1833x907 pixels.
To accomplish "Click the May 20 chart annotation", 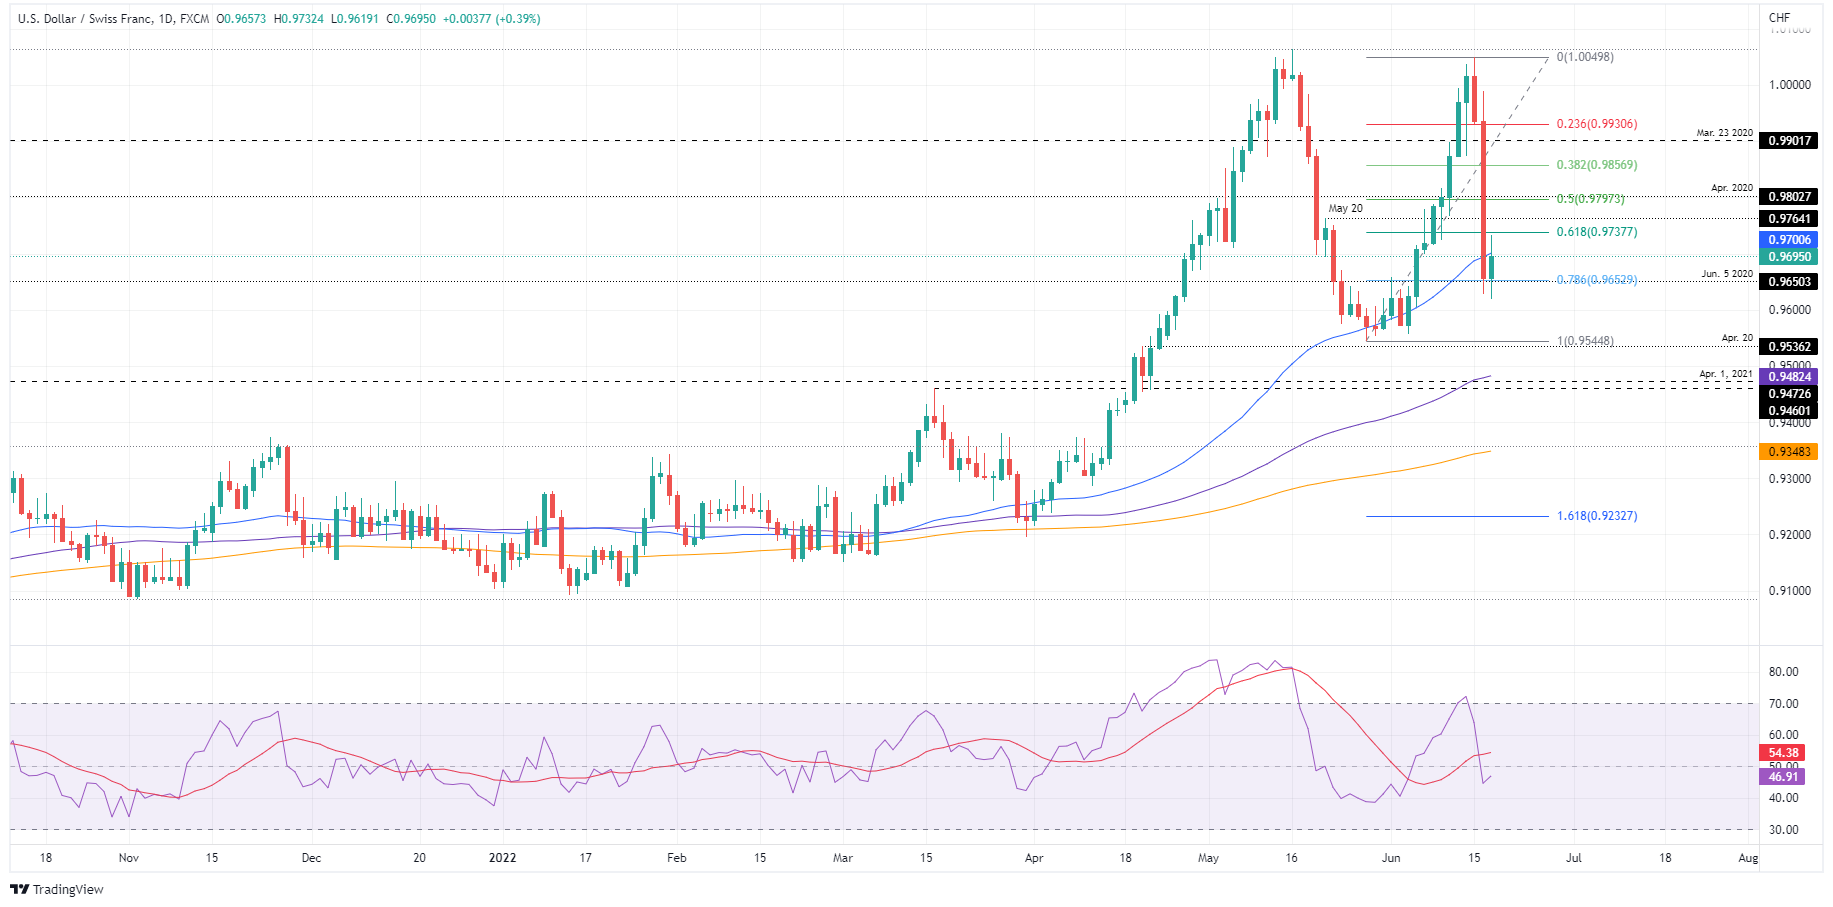I will click(1345, 209).
